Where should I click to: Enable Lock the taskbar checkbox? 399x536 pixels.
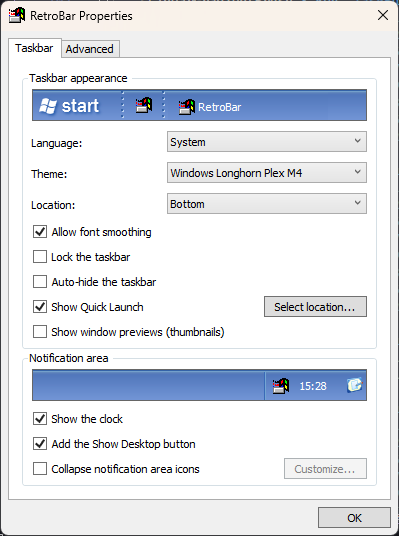(40, 257)
